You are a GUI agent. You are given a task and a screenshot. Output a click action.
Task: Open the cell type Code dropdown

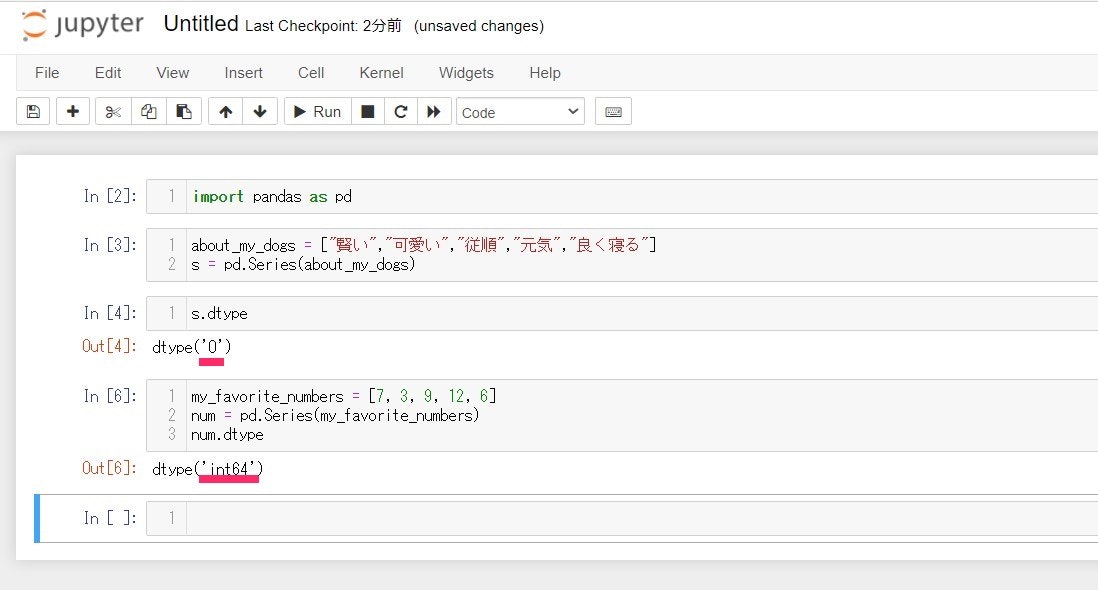click(x=520, y=112)
